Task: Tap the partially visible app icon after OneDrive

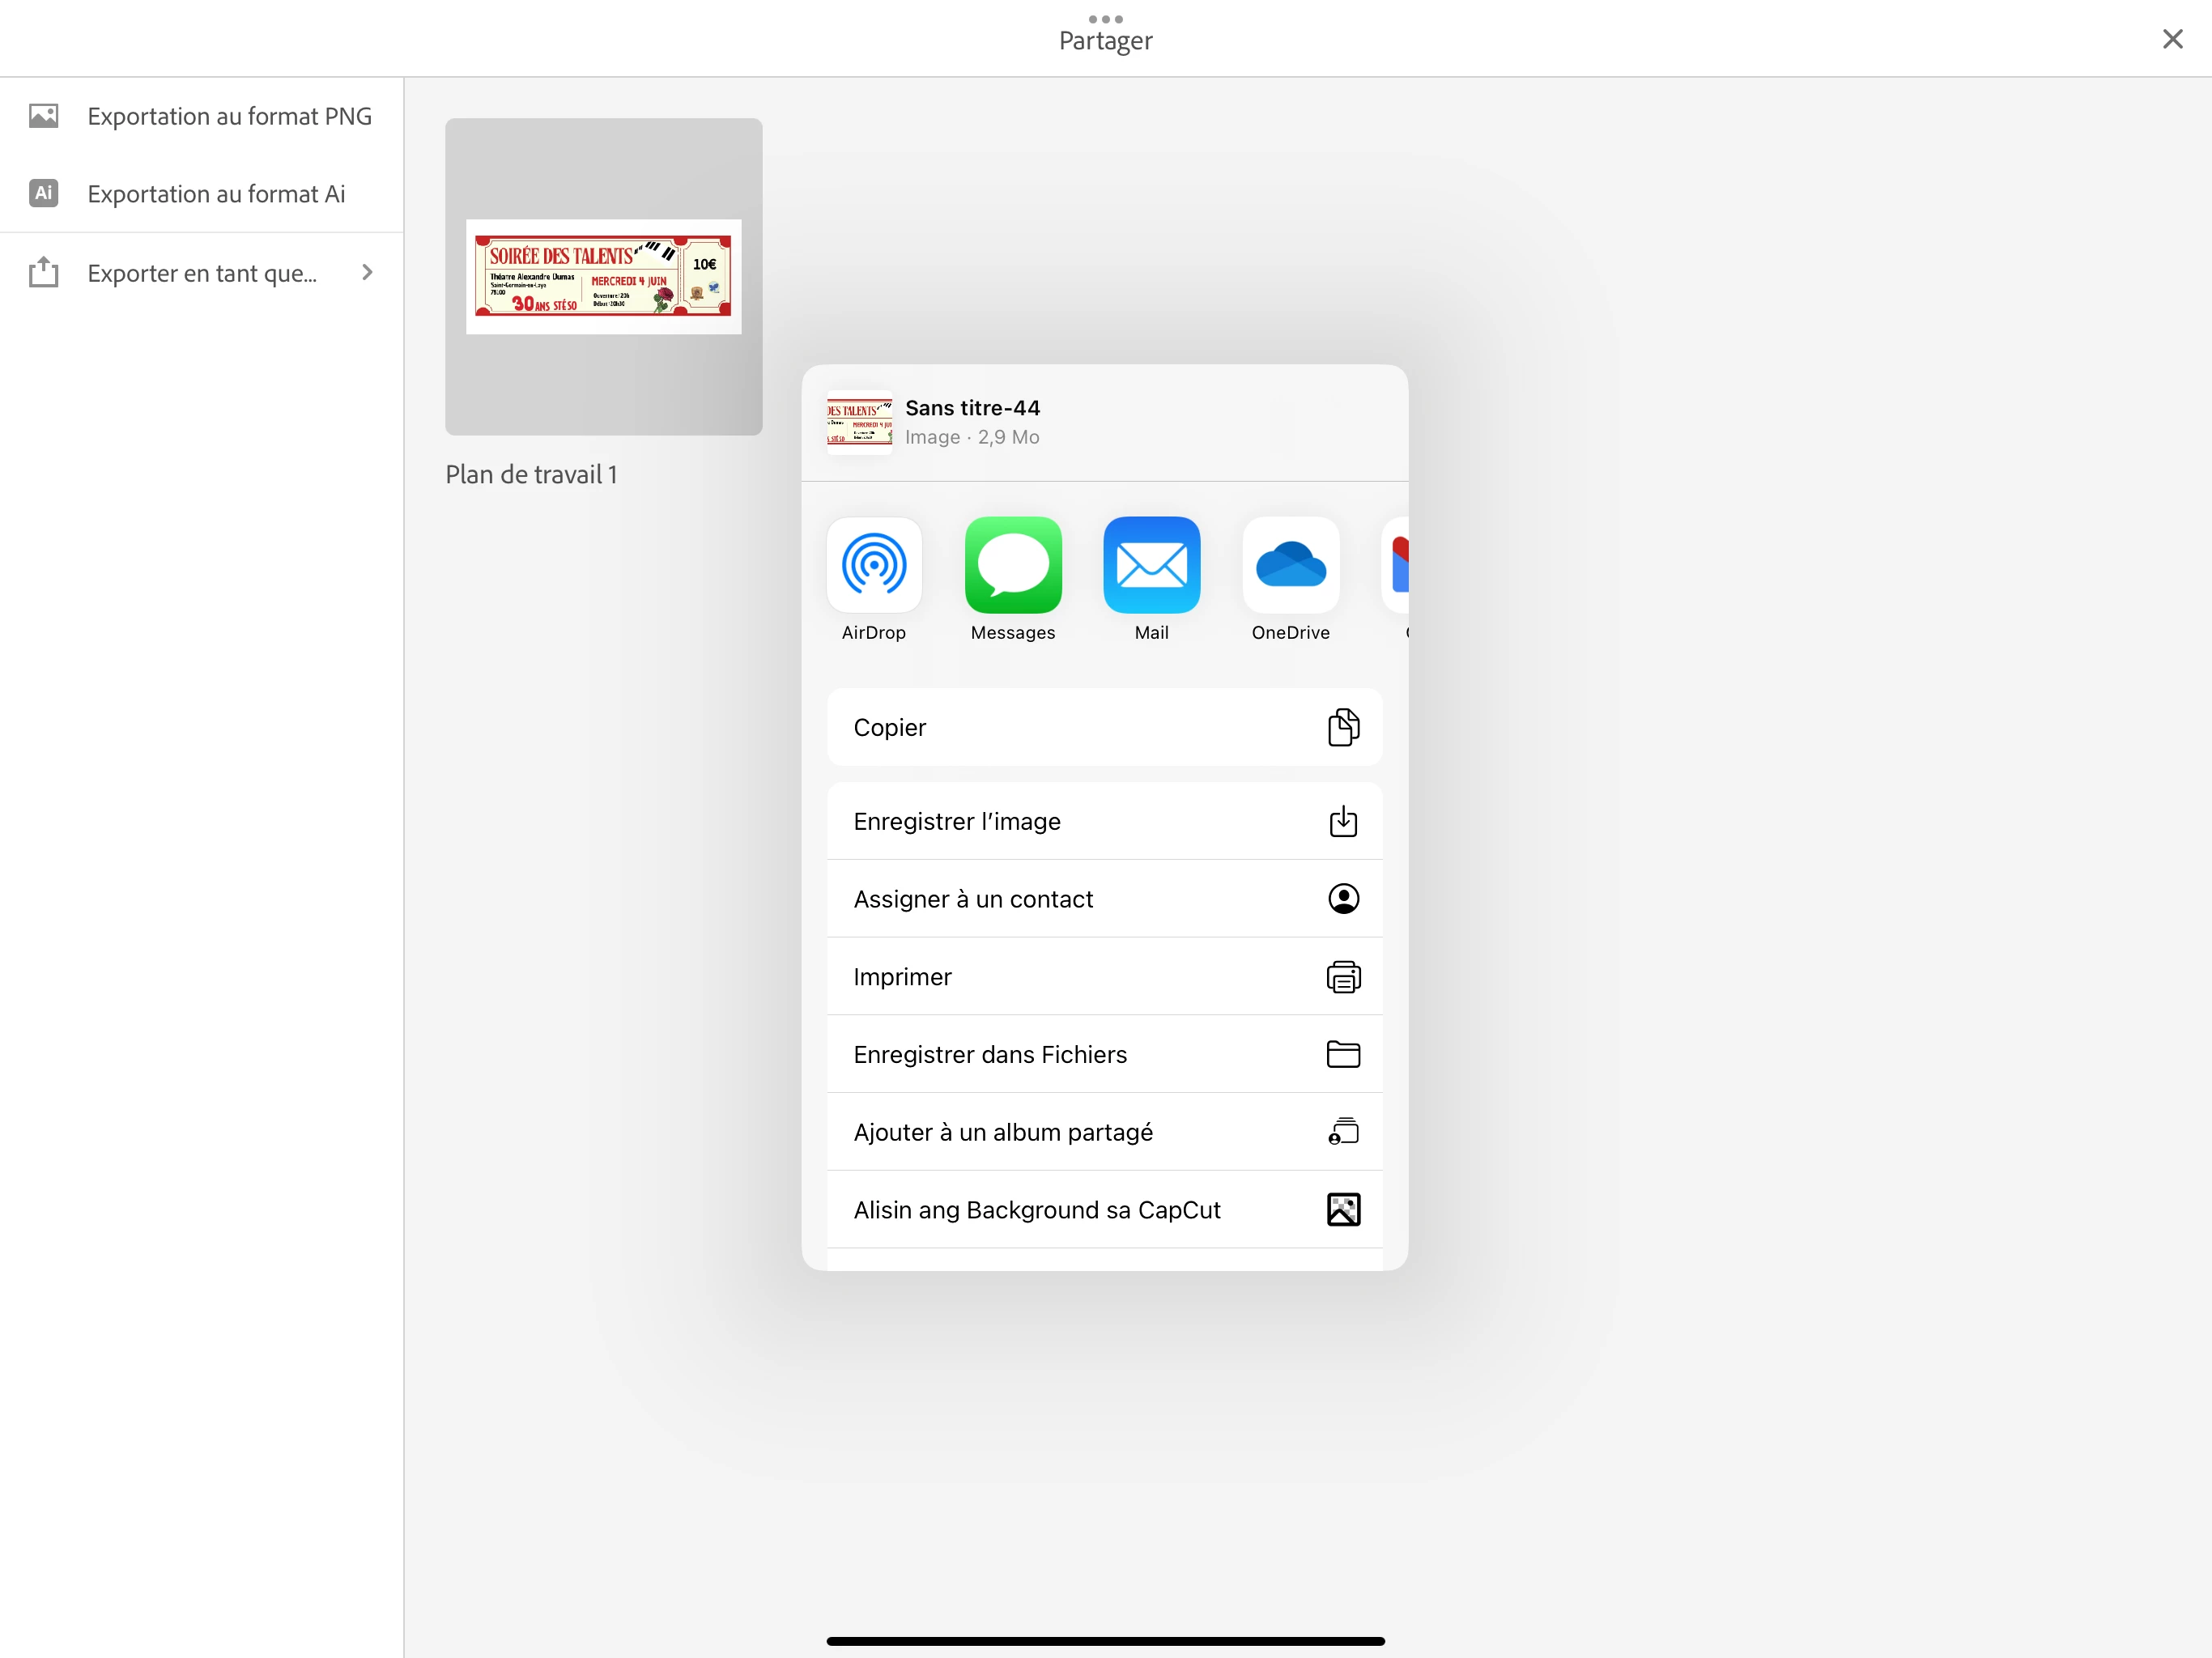Action: tap(1397, 566)
